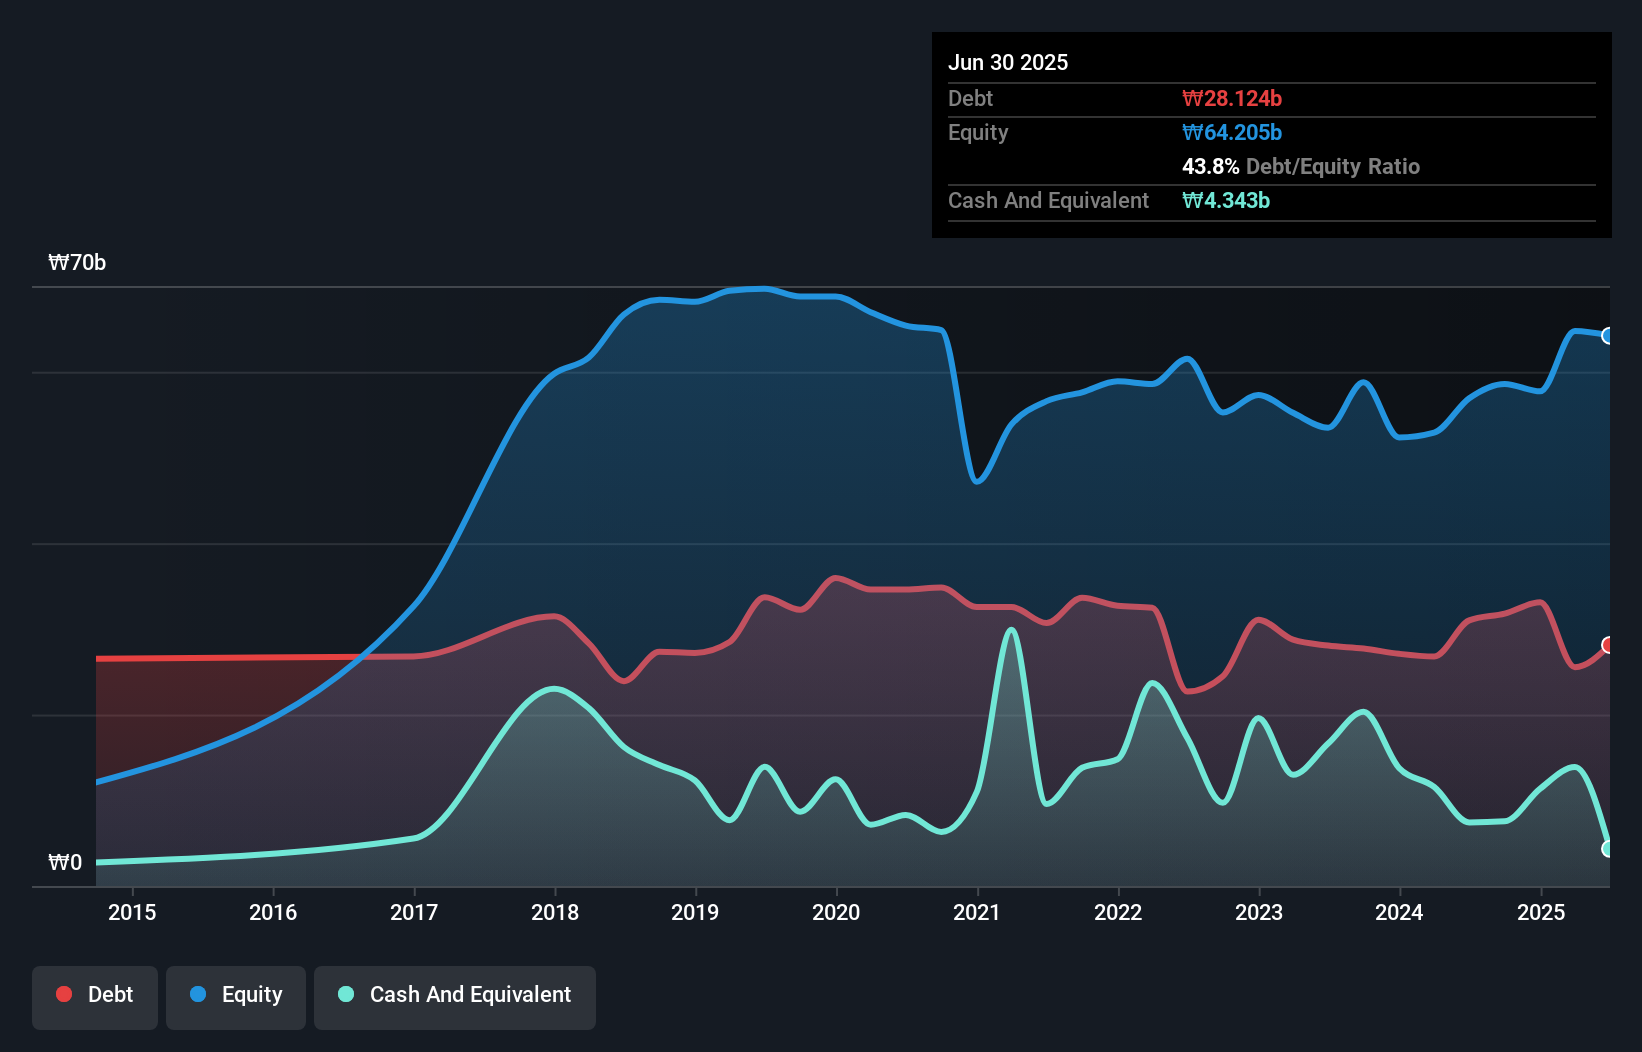Select the Debt endpoint marker on chart
This screenshot has width=1642, height=1052.
coord(1607,645)
